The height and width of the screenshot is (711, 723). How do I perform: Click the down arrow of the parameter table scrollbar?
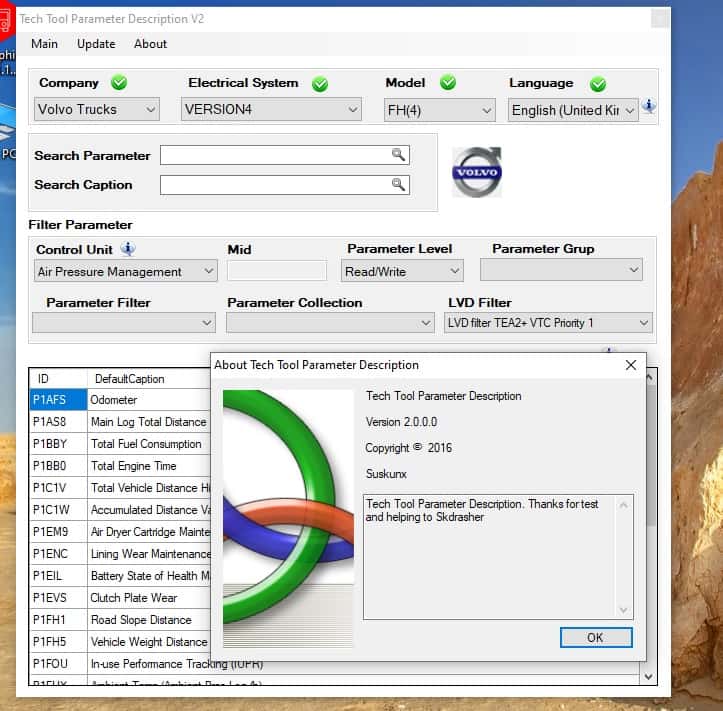[648, 676]
